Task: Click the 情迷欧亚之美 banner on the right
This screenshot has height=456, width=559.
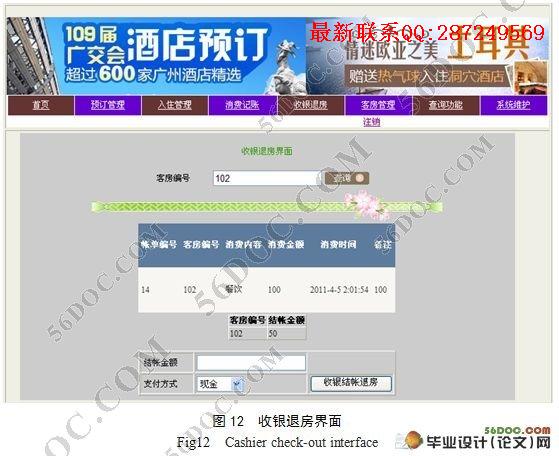Action: click(x=427, y=56)
